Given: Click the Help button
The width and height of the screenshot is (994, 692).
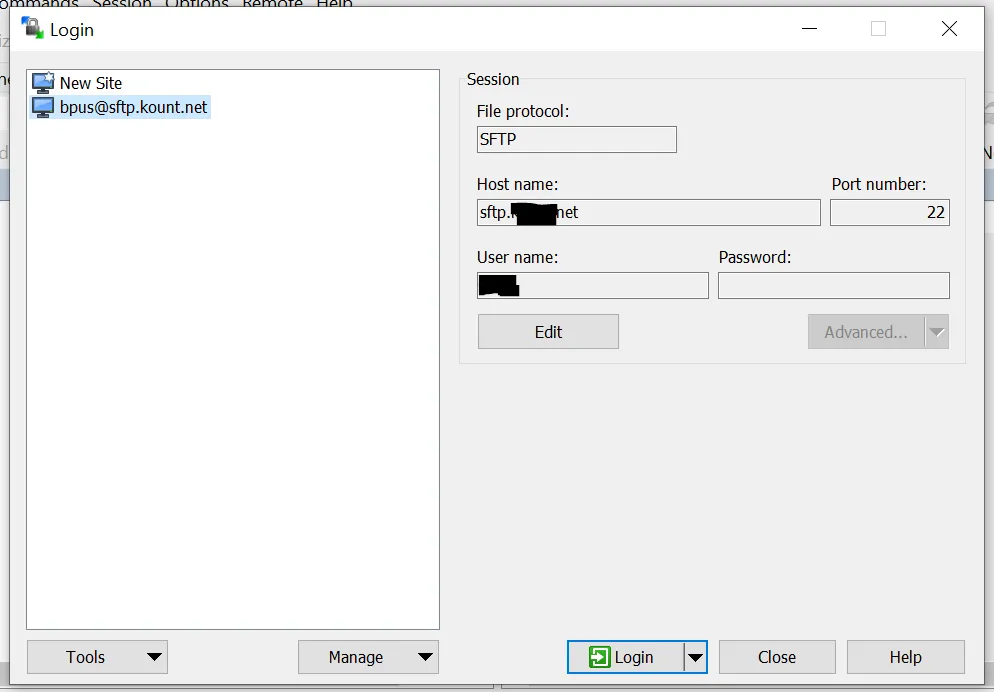Looking at the screenshot, I should pyautogui.click(x=905, y=657).
